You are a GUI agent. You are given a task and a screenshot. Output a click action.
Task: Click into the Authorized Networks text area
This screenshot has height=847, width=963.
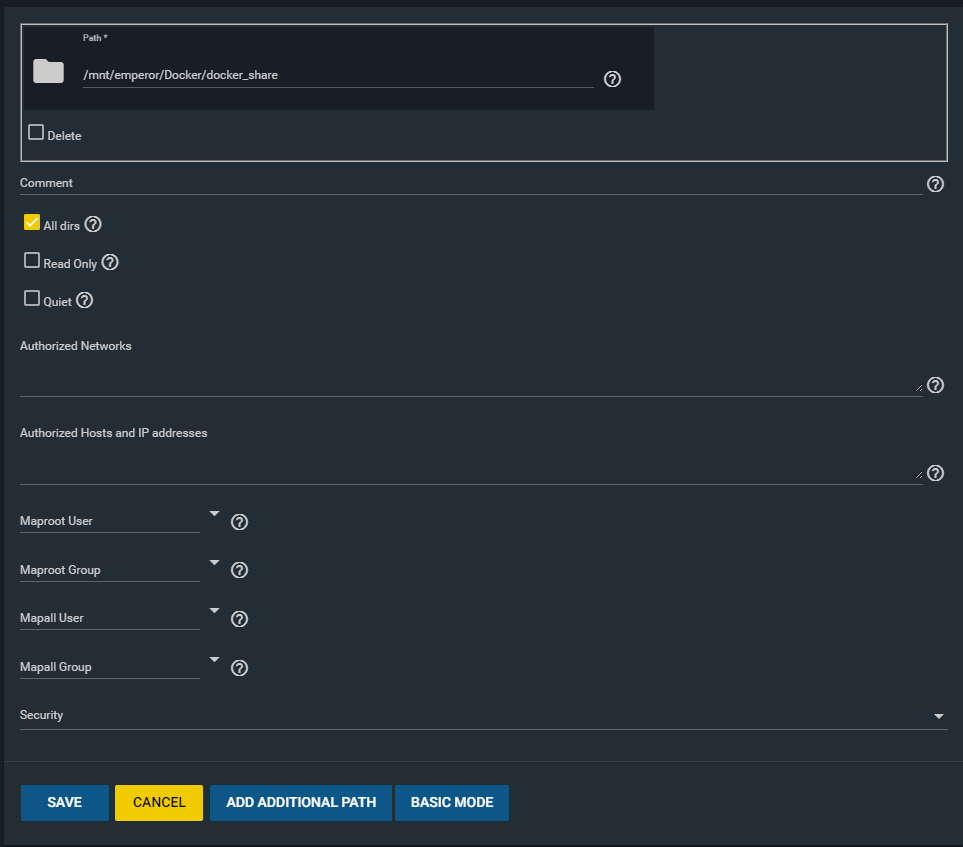pos(471,378)
